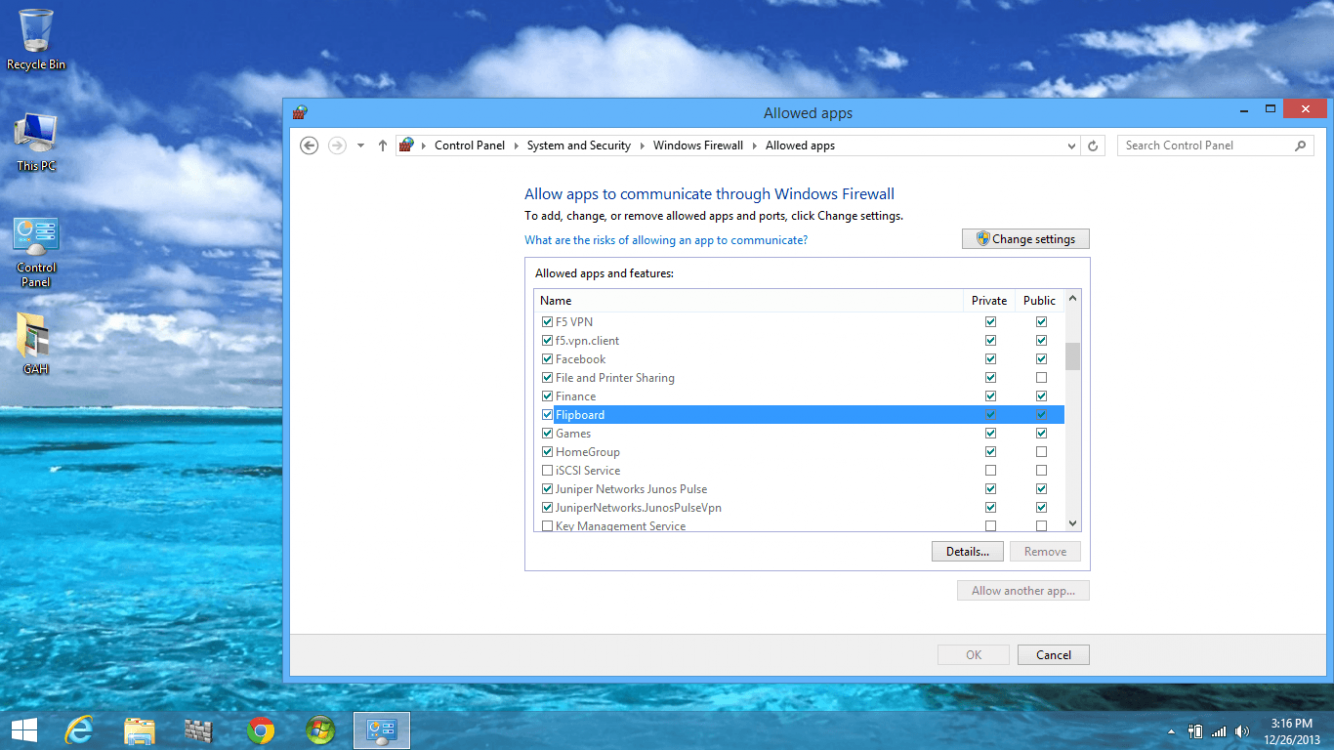The height and width of the screenshot is (750, 1334).
Task: Click the back navigation arrow
Action: click(x=309, y=146)
